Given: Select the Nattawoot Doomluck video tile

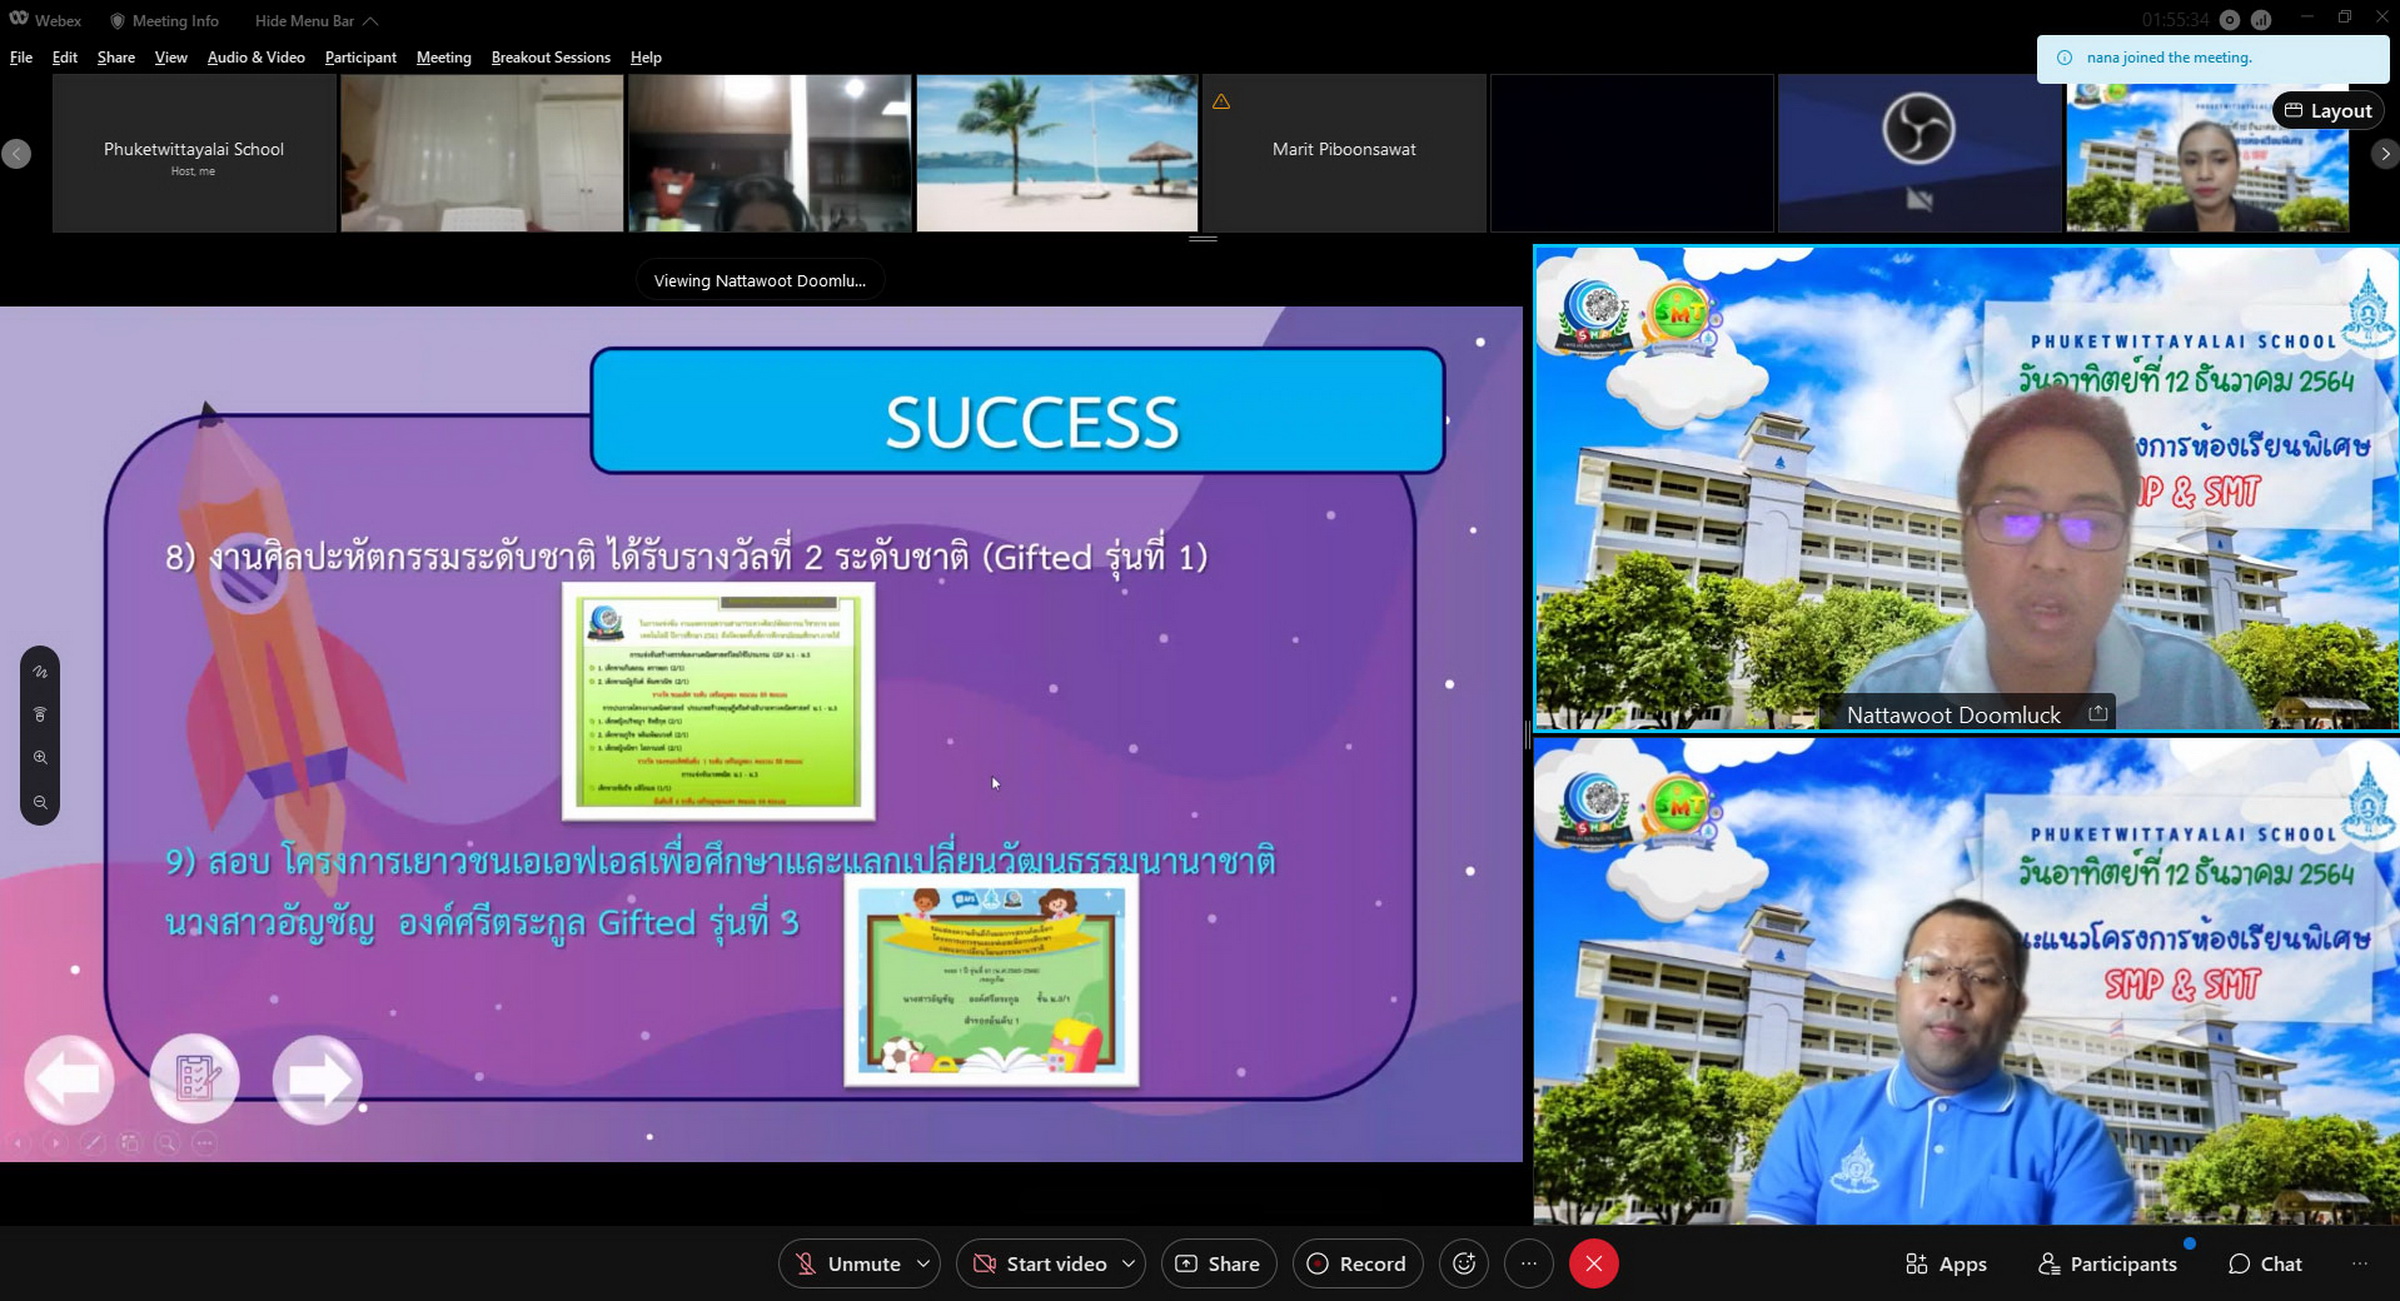Looking at the screenshot, I should pyautogui.click(x=1966, y=489).
